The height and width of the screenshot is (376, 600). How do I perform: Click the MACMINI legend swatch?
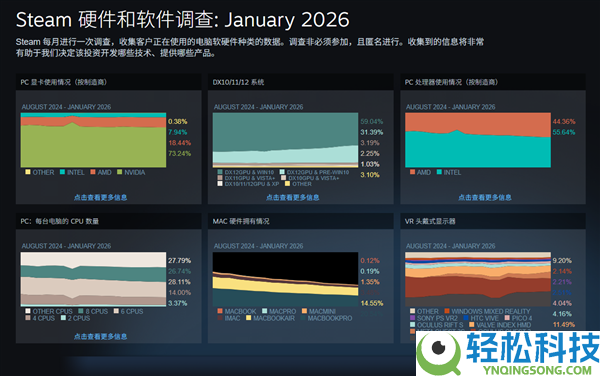[304, 311]
